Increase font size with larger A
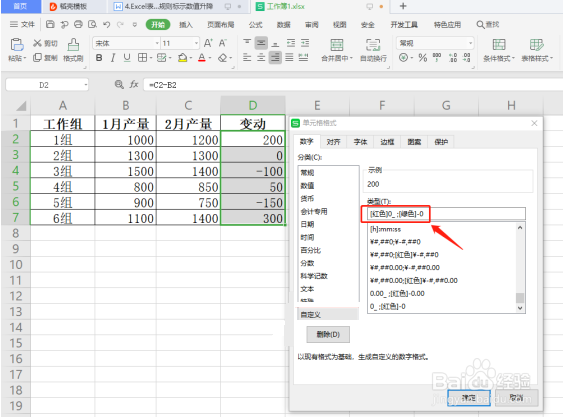563x419 pixels. pyautogui.click(x=208, y=43)
